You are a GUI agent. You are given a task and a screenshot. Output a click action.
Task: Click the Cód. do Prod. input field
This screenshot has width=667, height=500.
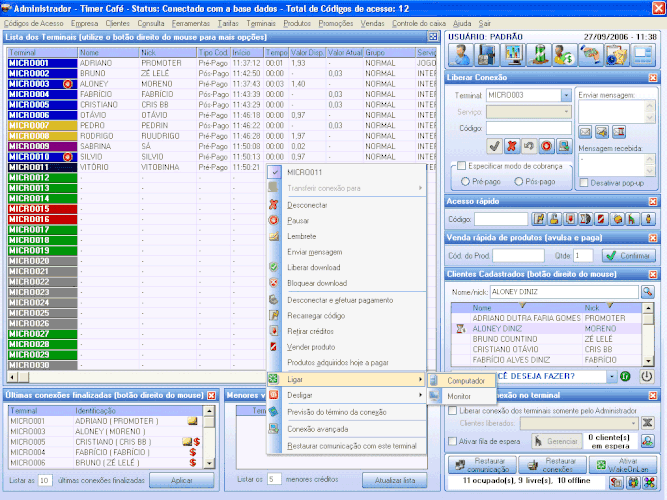(518, 256)
